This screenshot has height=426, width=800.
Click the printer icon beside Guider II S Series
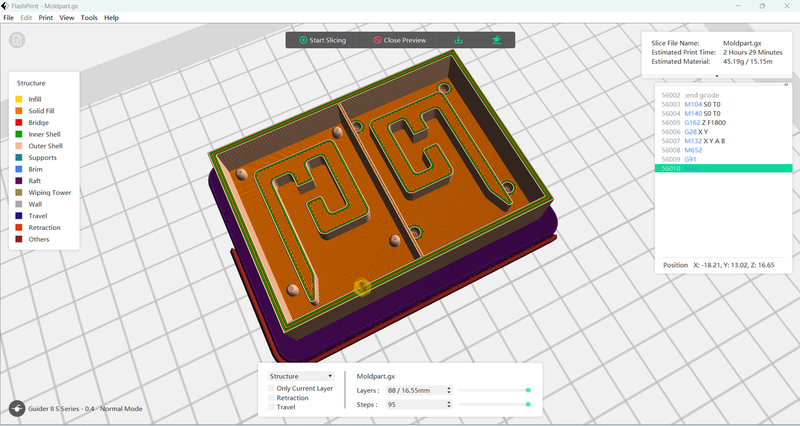pyautogui.click(x=17, y=408)
